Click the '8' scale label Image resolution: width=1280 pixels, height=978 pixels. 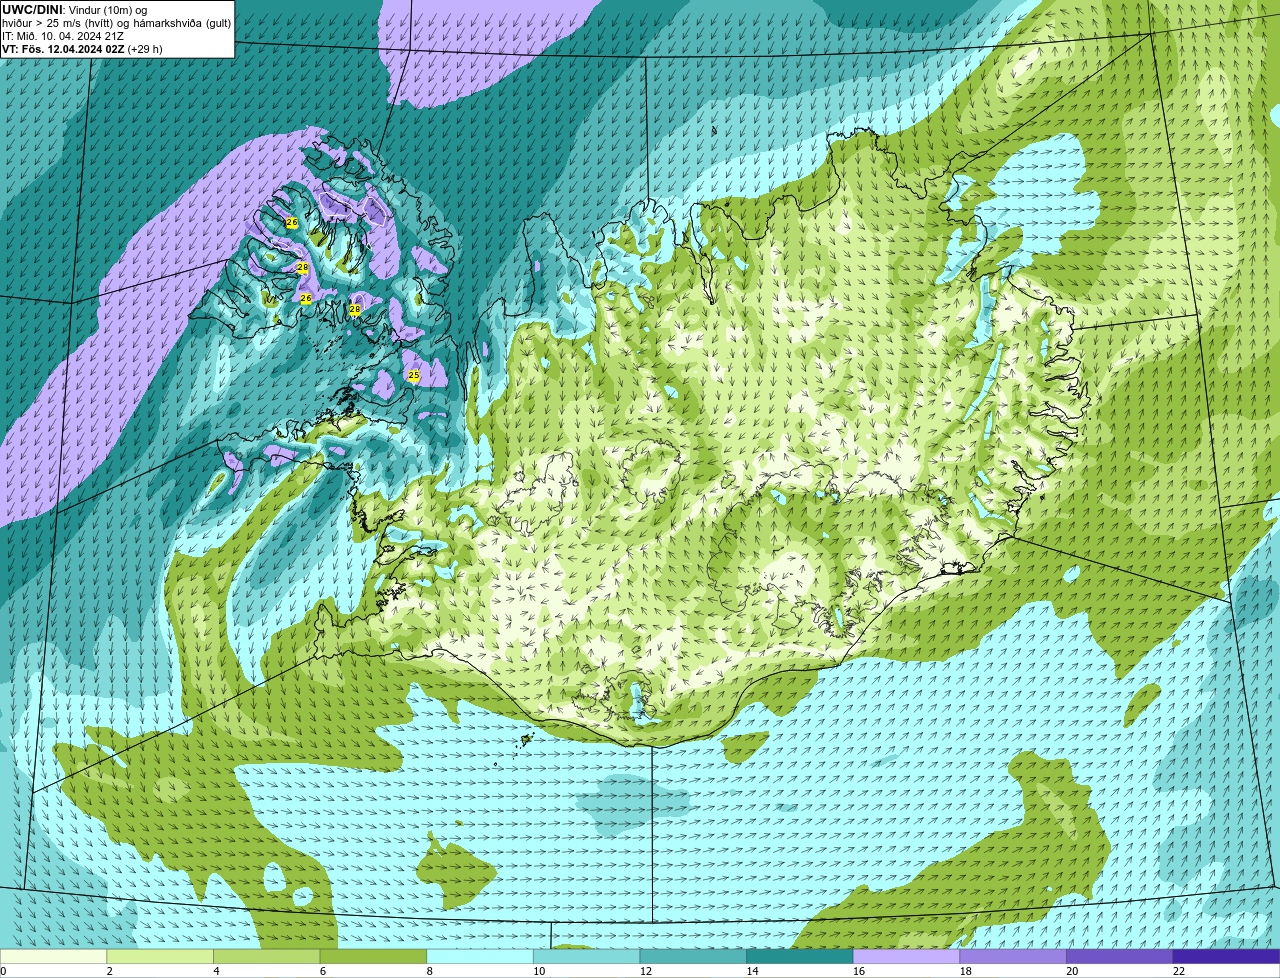pyautogui.click(x=429, y=971)
